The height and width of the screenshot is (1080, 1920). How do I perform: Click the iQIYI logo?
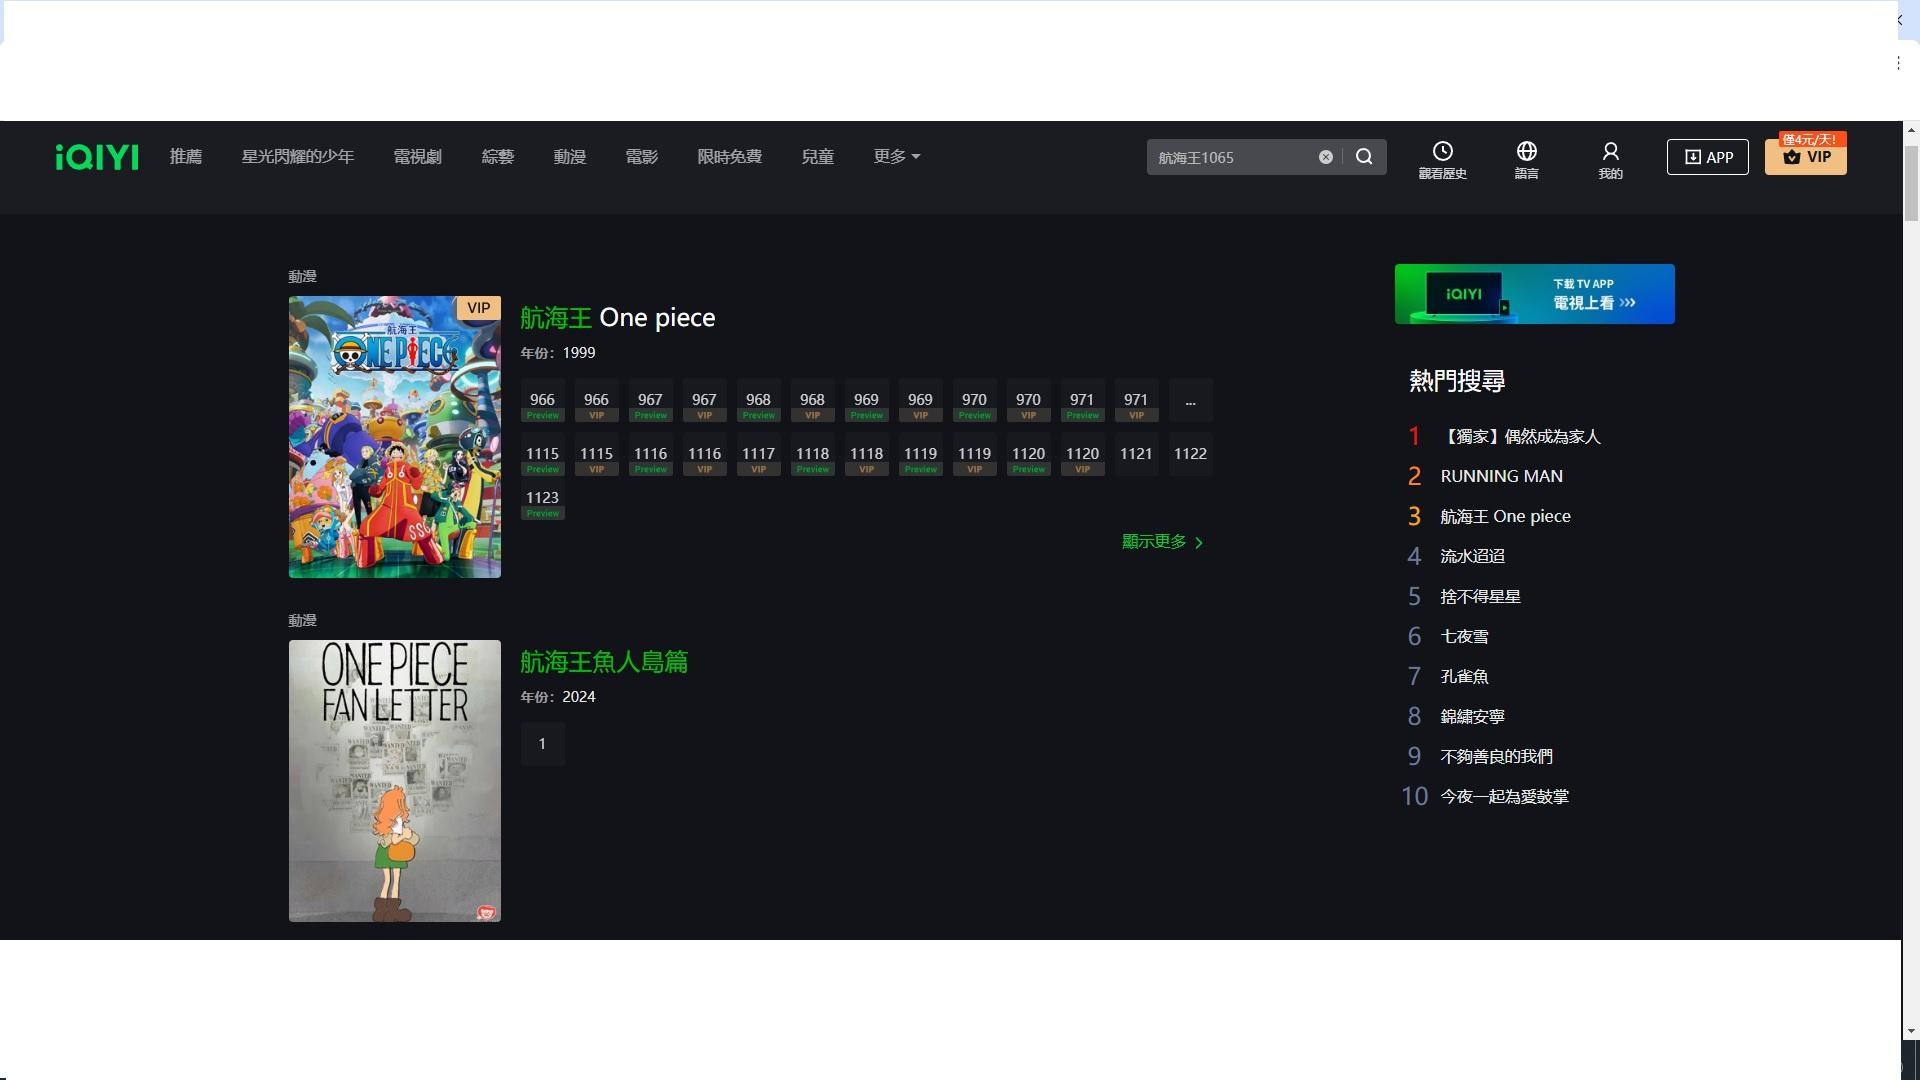coord(97,157)
